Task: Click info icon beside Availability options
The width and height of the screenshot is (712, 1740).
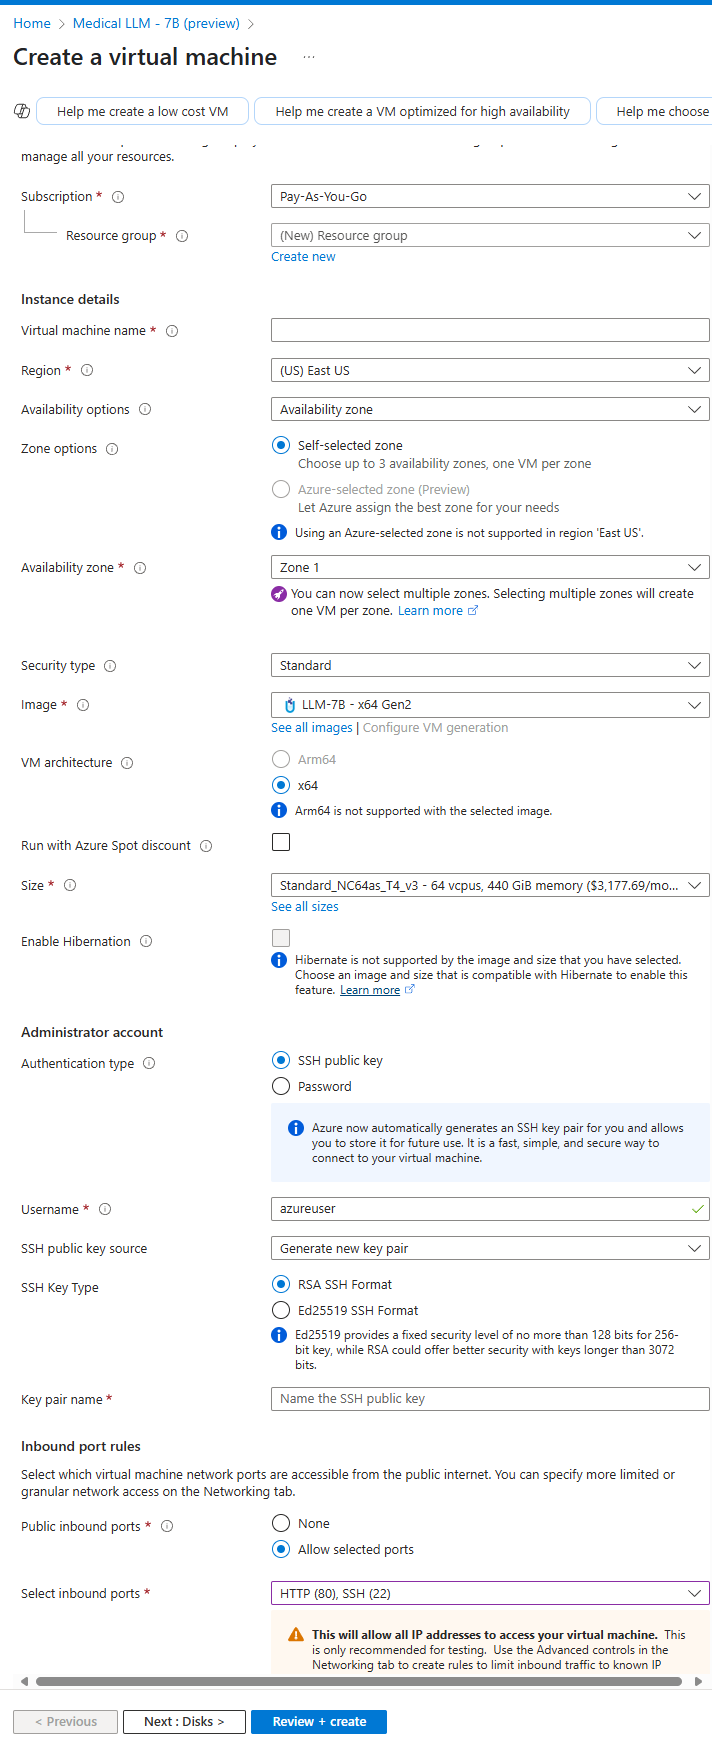Action: click(145, 409)
